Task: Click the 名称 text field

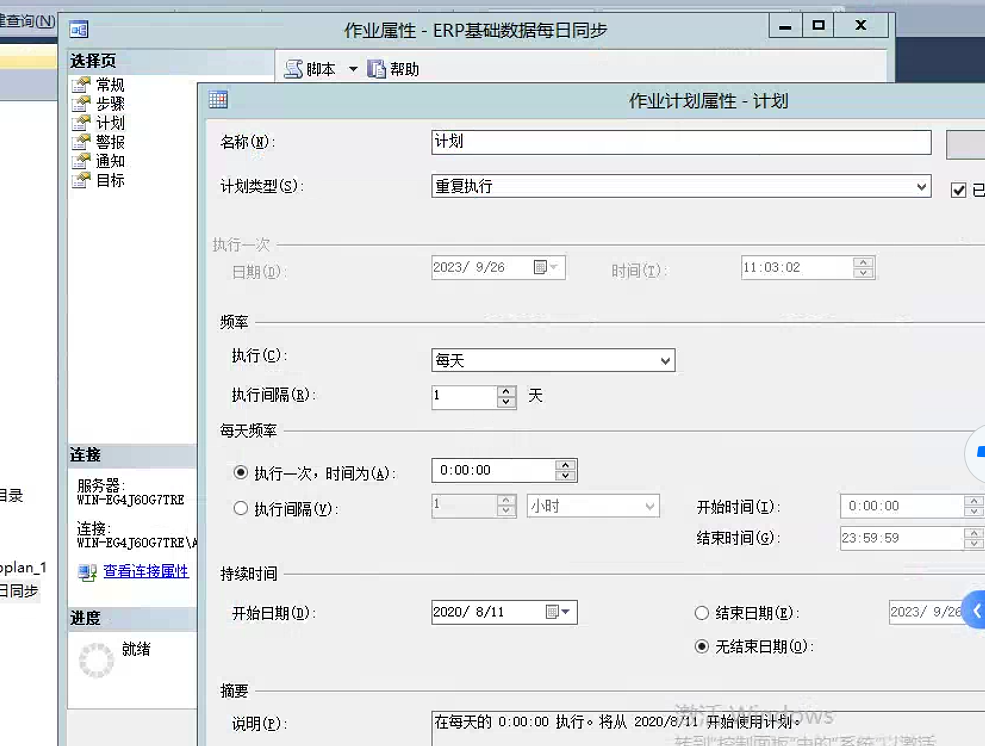Action: tap(680, 142)
